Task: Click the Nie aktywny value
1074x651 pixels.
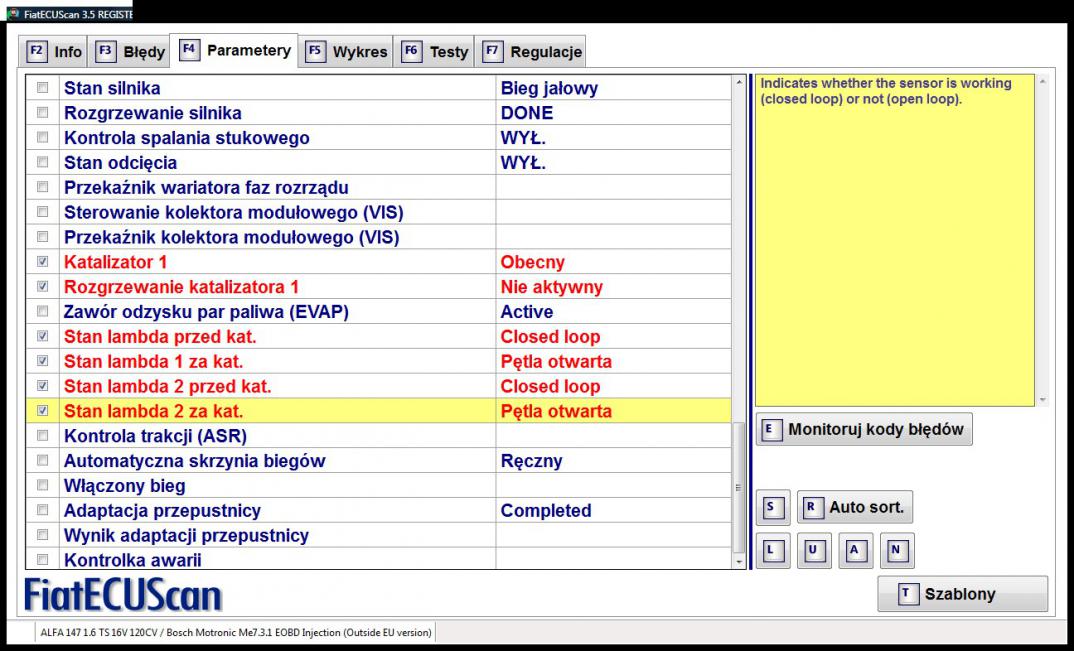Action: tap(551, 287)
